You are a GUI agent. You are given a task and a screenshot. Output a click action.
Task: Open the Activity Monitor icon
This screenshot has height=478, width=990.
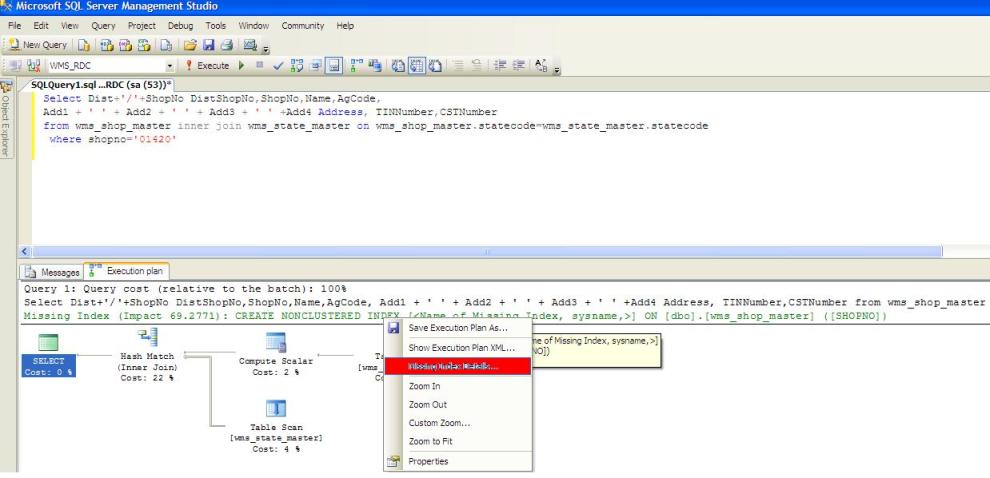(250, 45)
